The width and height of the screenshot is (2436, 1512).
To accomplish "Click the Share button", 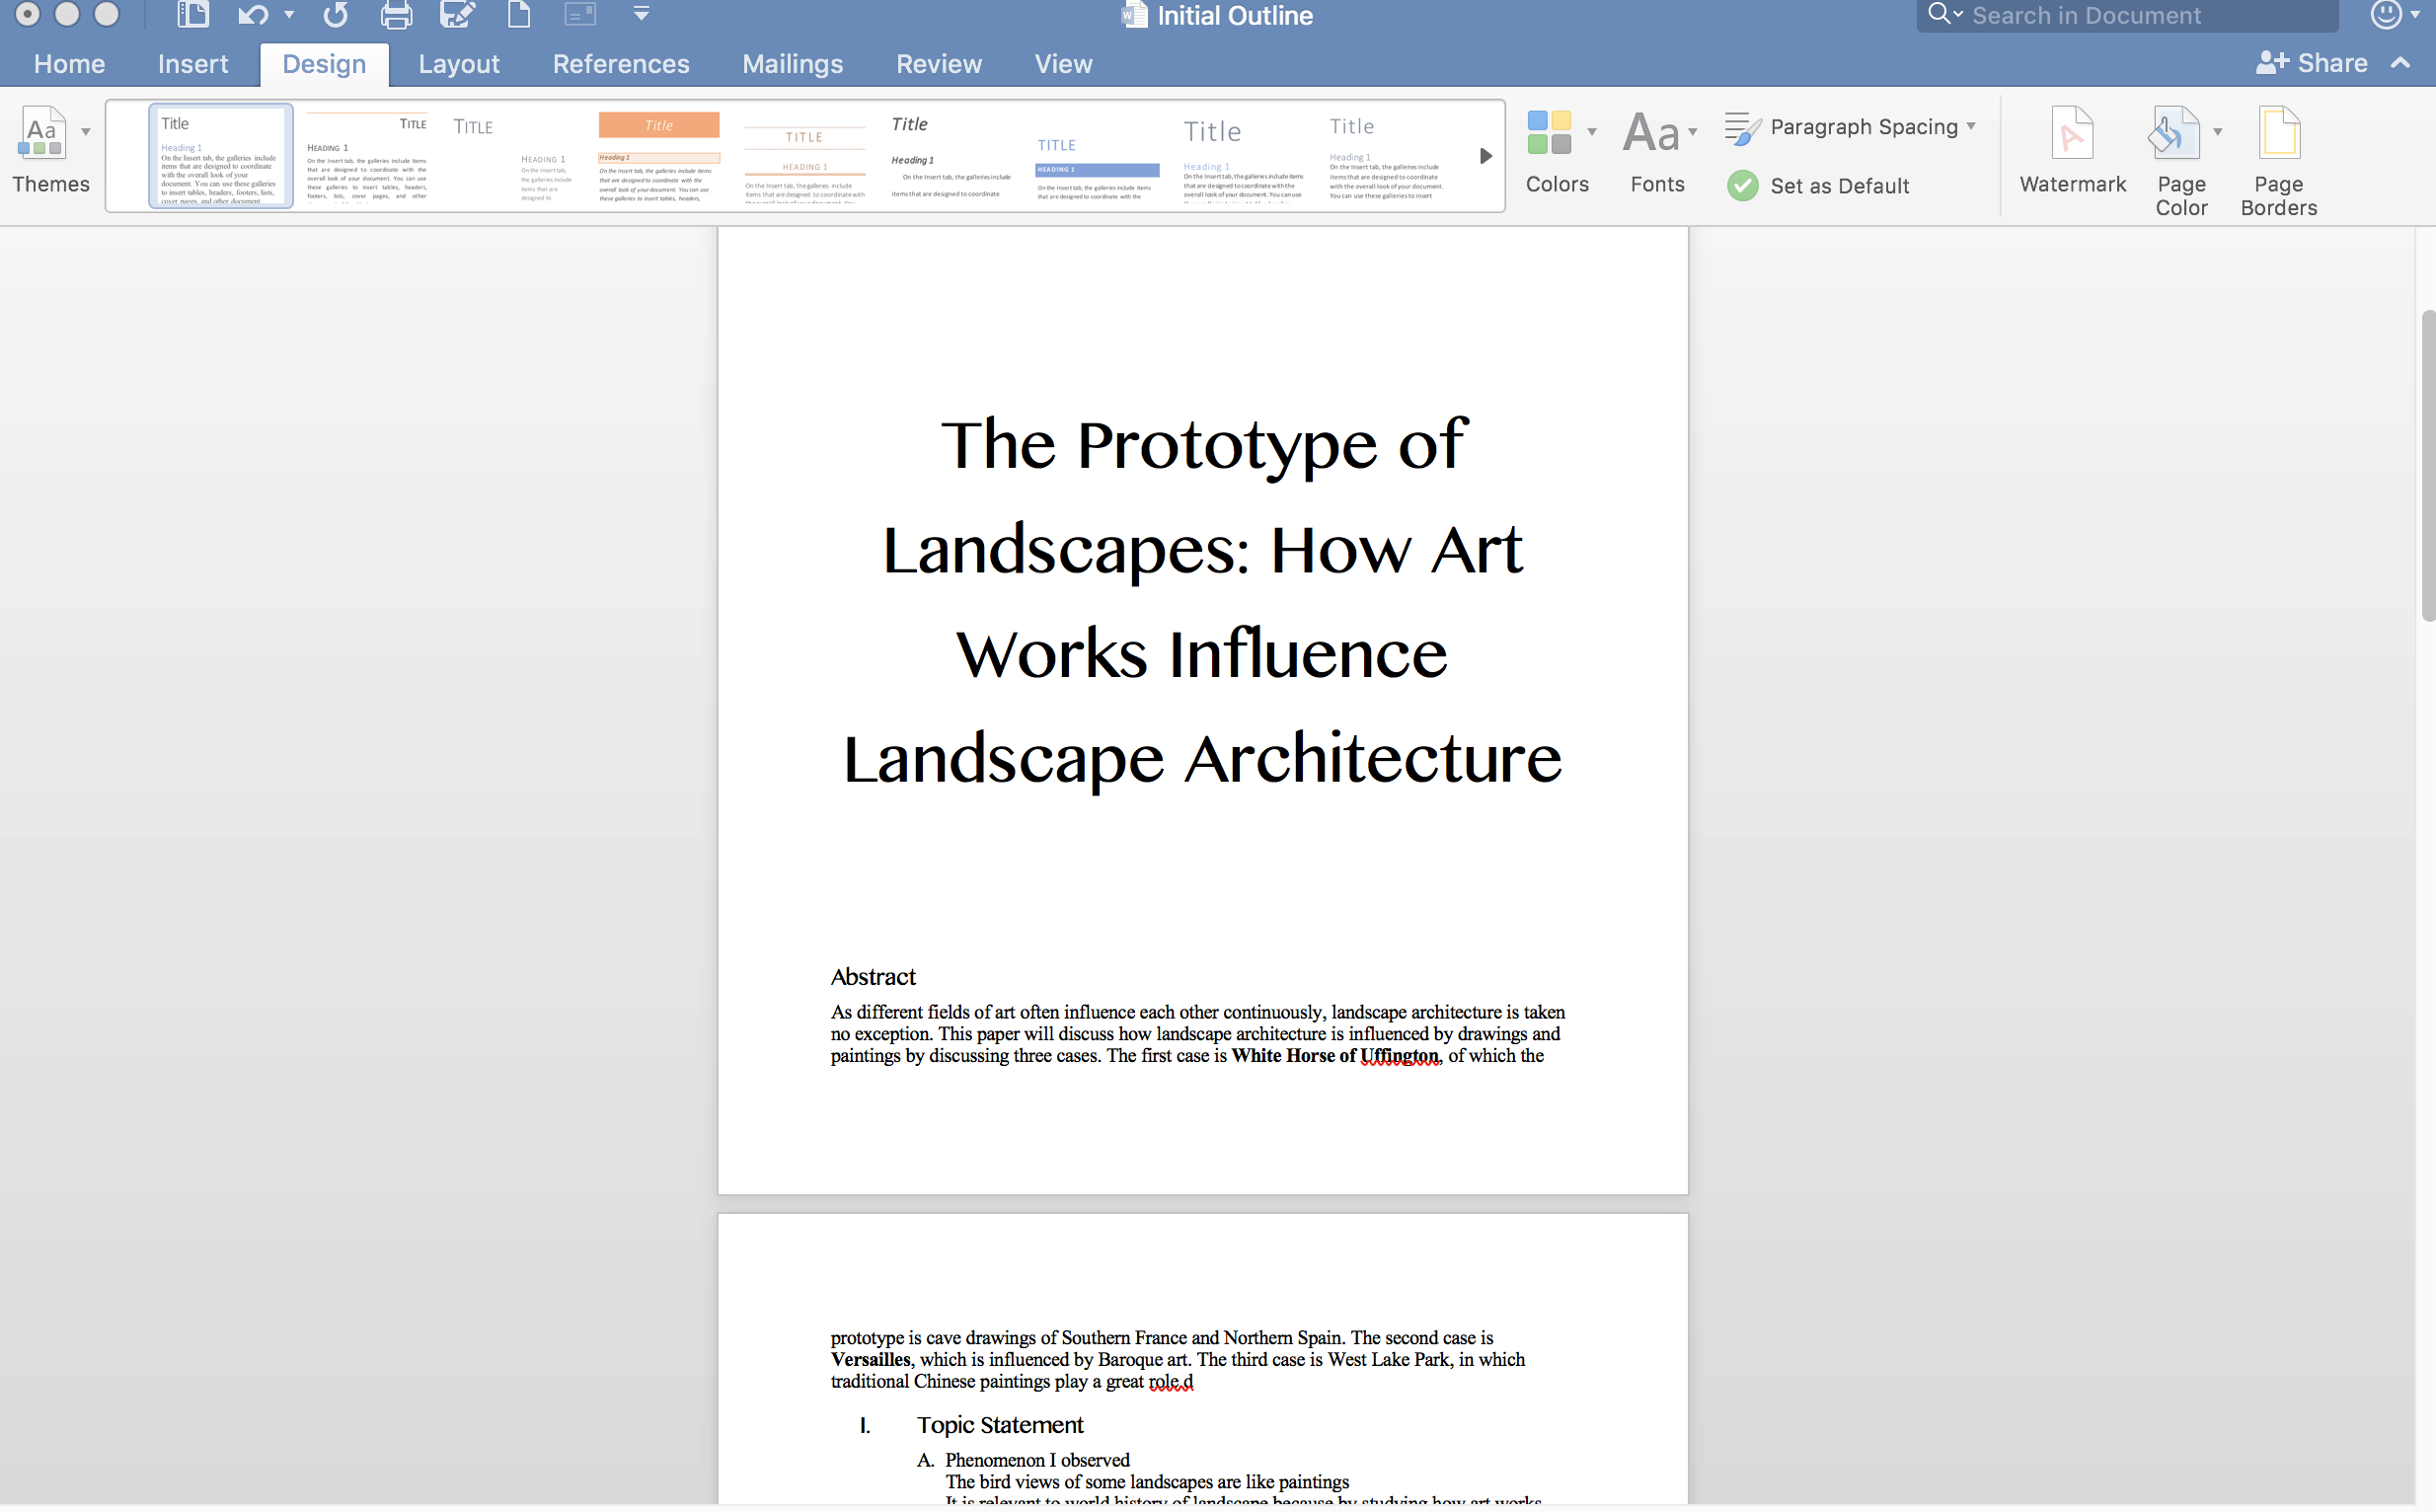I will [2312, 63].
